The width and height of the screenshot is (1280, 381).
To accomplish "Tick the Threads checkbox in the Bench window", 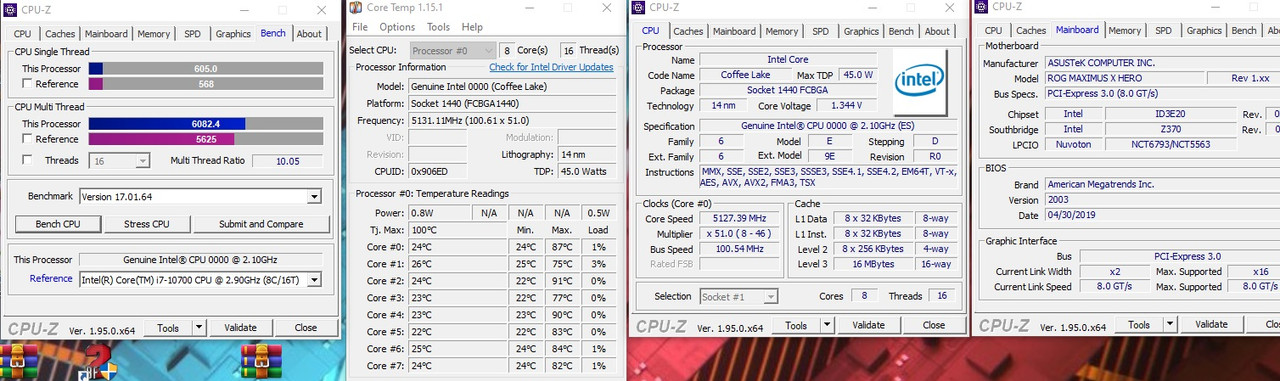I will click(26, 161).
